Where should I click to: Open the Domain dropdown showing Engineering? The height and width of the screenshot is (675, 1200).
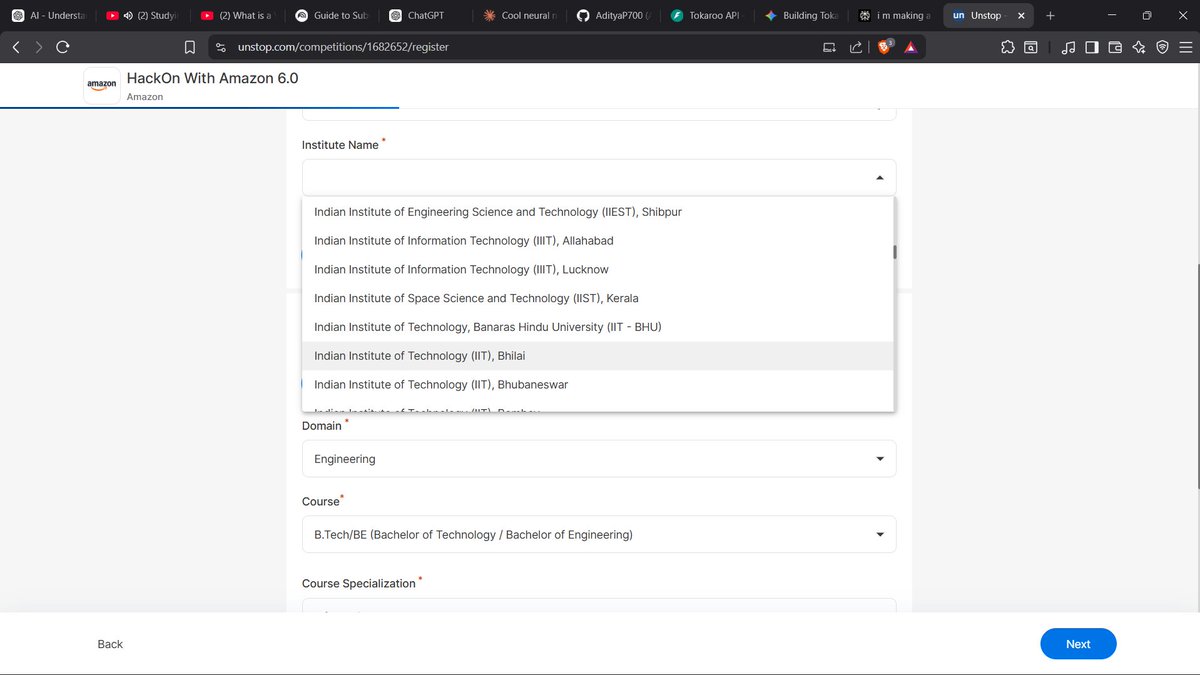click(x=599, y=459)
